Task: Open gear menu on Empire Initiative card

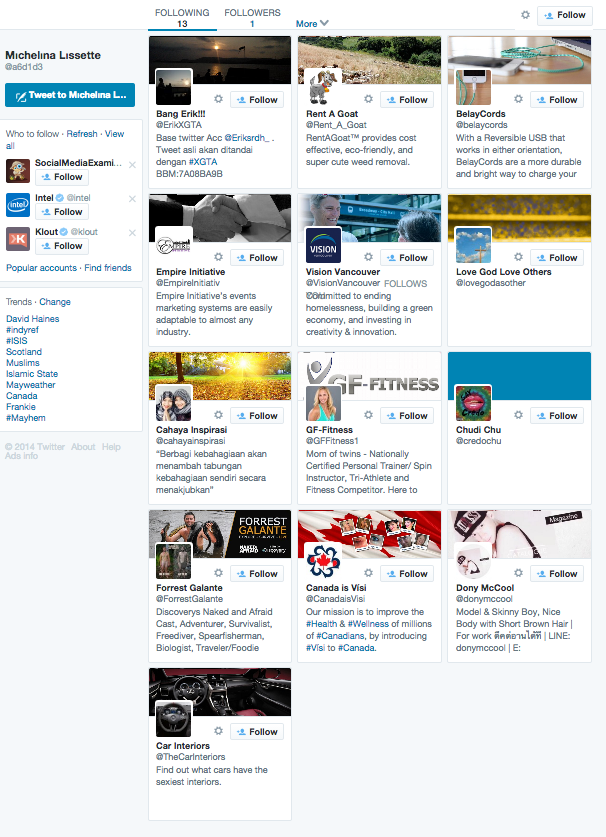Action: (218, 257)
